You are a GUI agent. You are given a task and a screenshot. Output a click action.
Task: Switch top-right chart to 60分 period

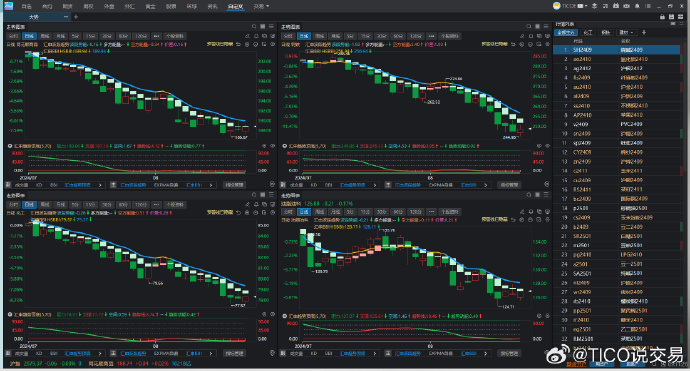tap(398, 36)
